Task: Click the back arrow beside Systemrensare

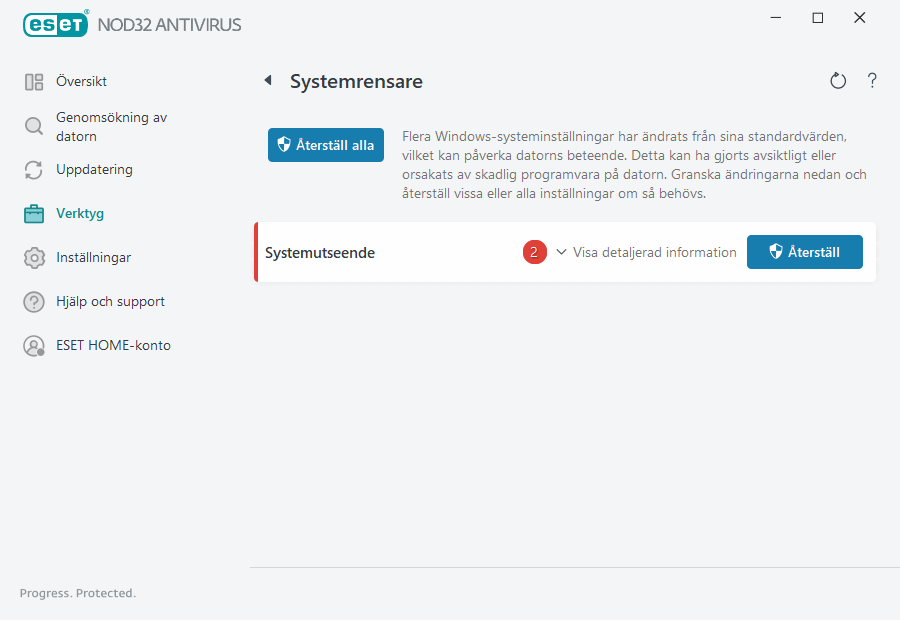Action: click(x=267, y=80)
